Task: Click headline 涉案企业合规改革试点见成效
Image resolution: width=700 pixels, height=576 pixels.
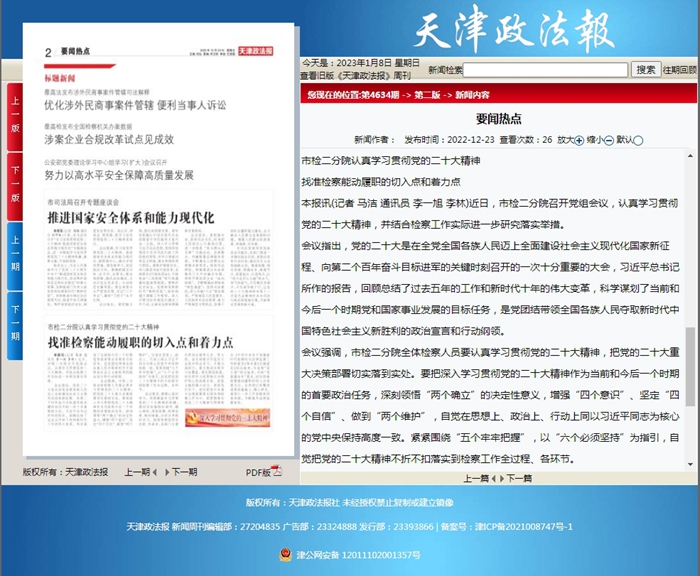Action: [109, 140]
